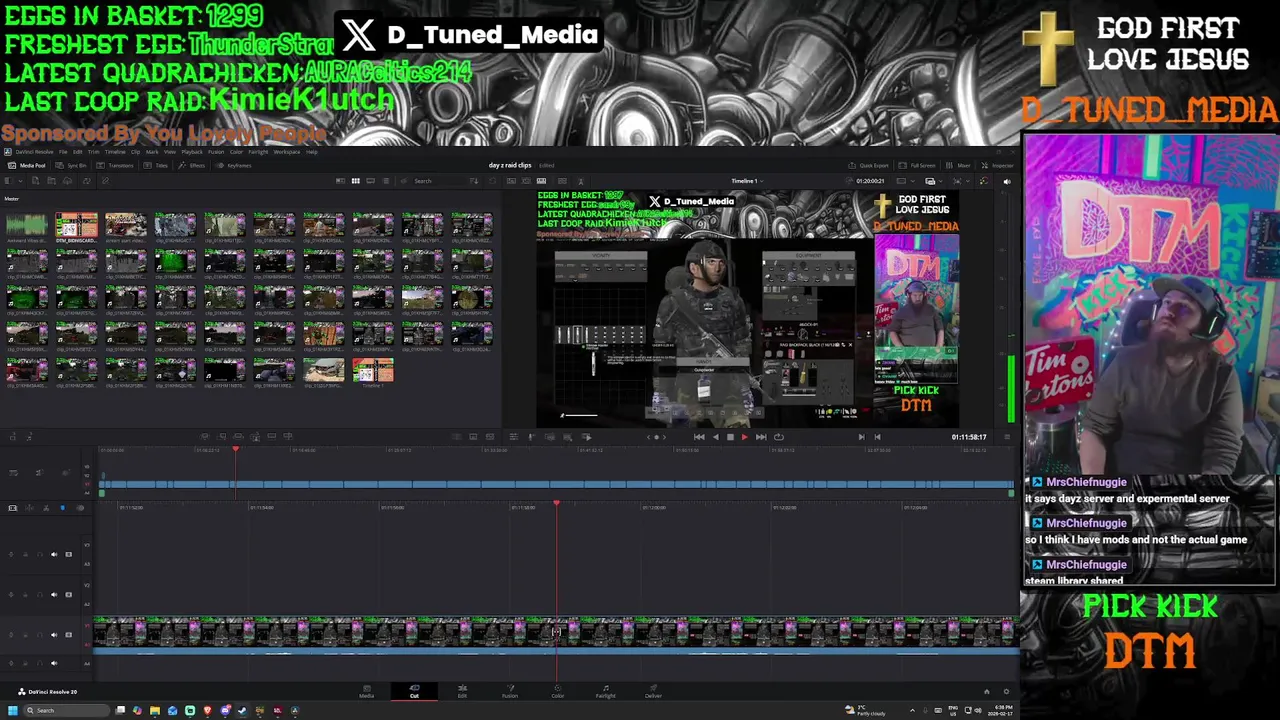Switch to the Media page

point(366,692)
